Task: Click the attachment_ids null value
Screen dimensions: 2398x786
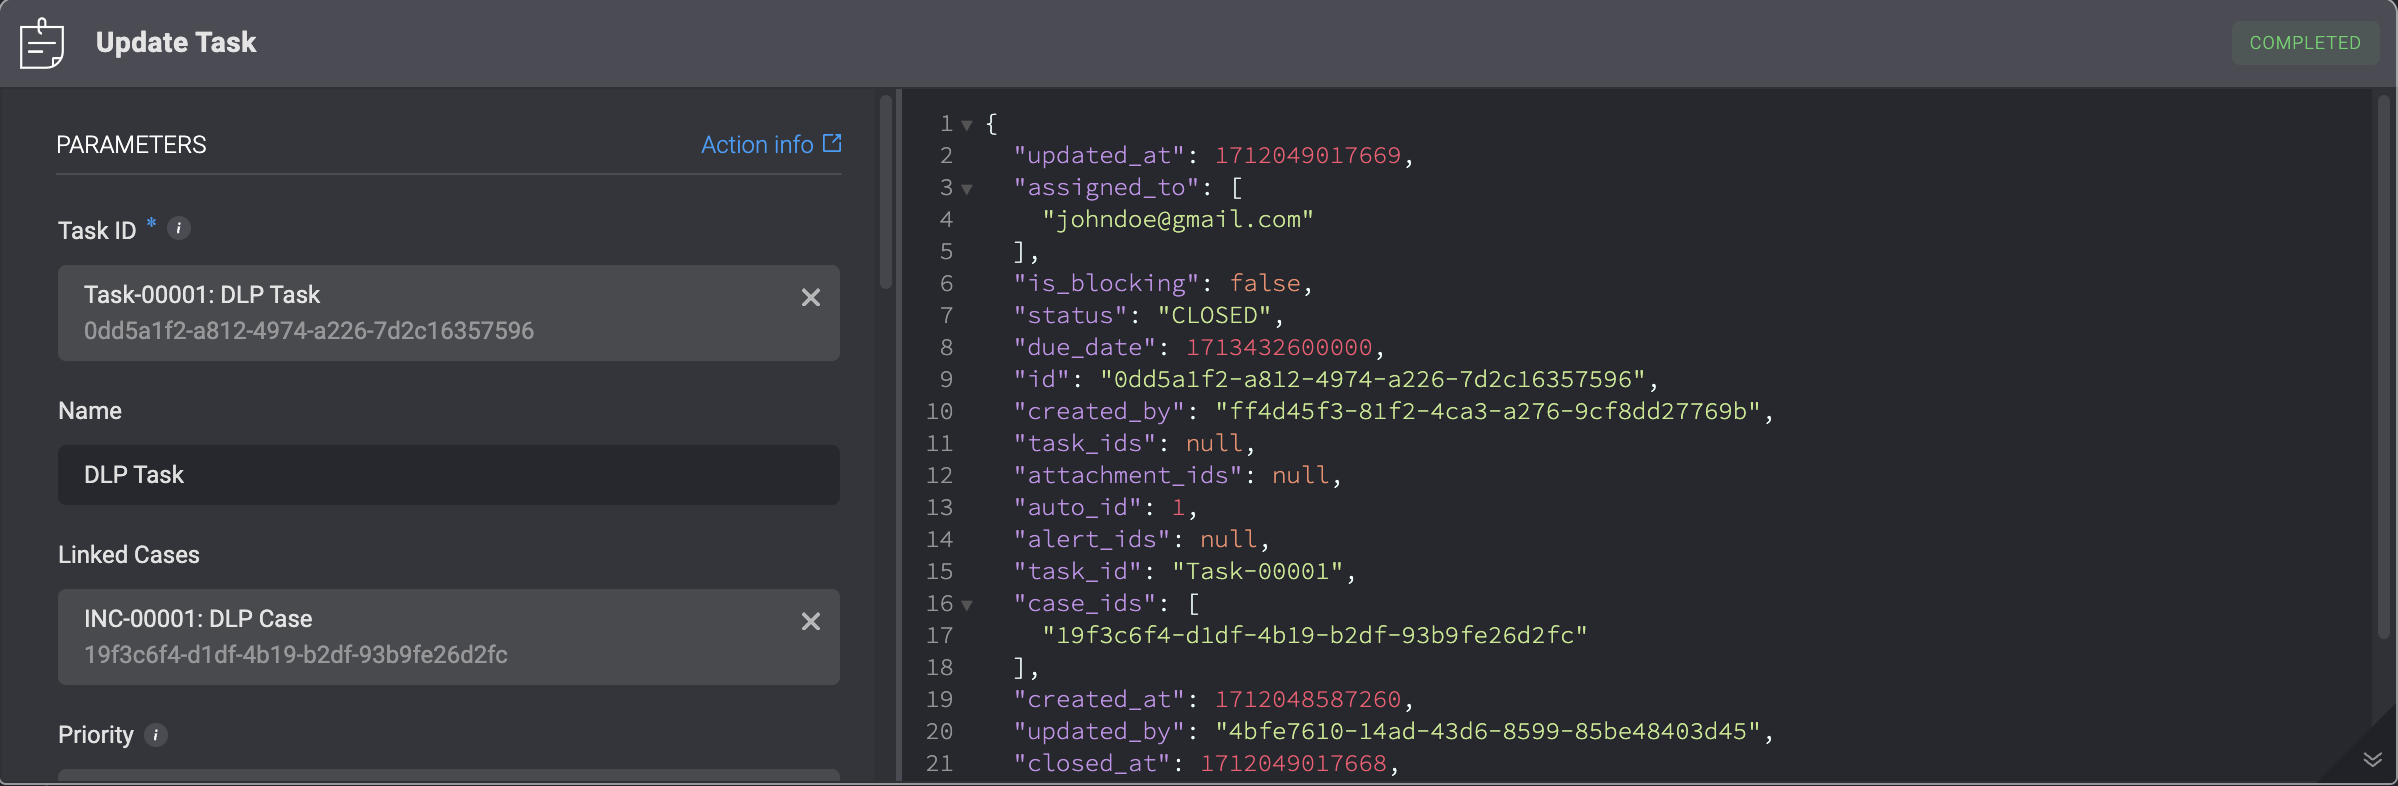Action: tap(1301, 475)
